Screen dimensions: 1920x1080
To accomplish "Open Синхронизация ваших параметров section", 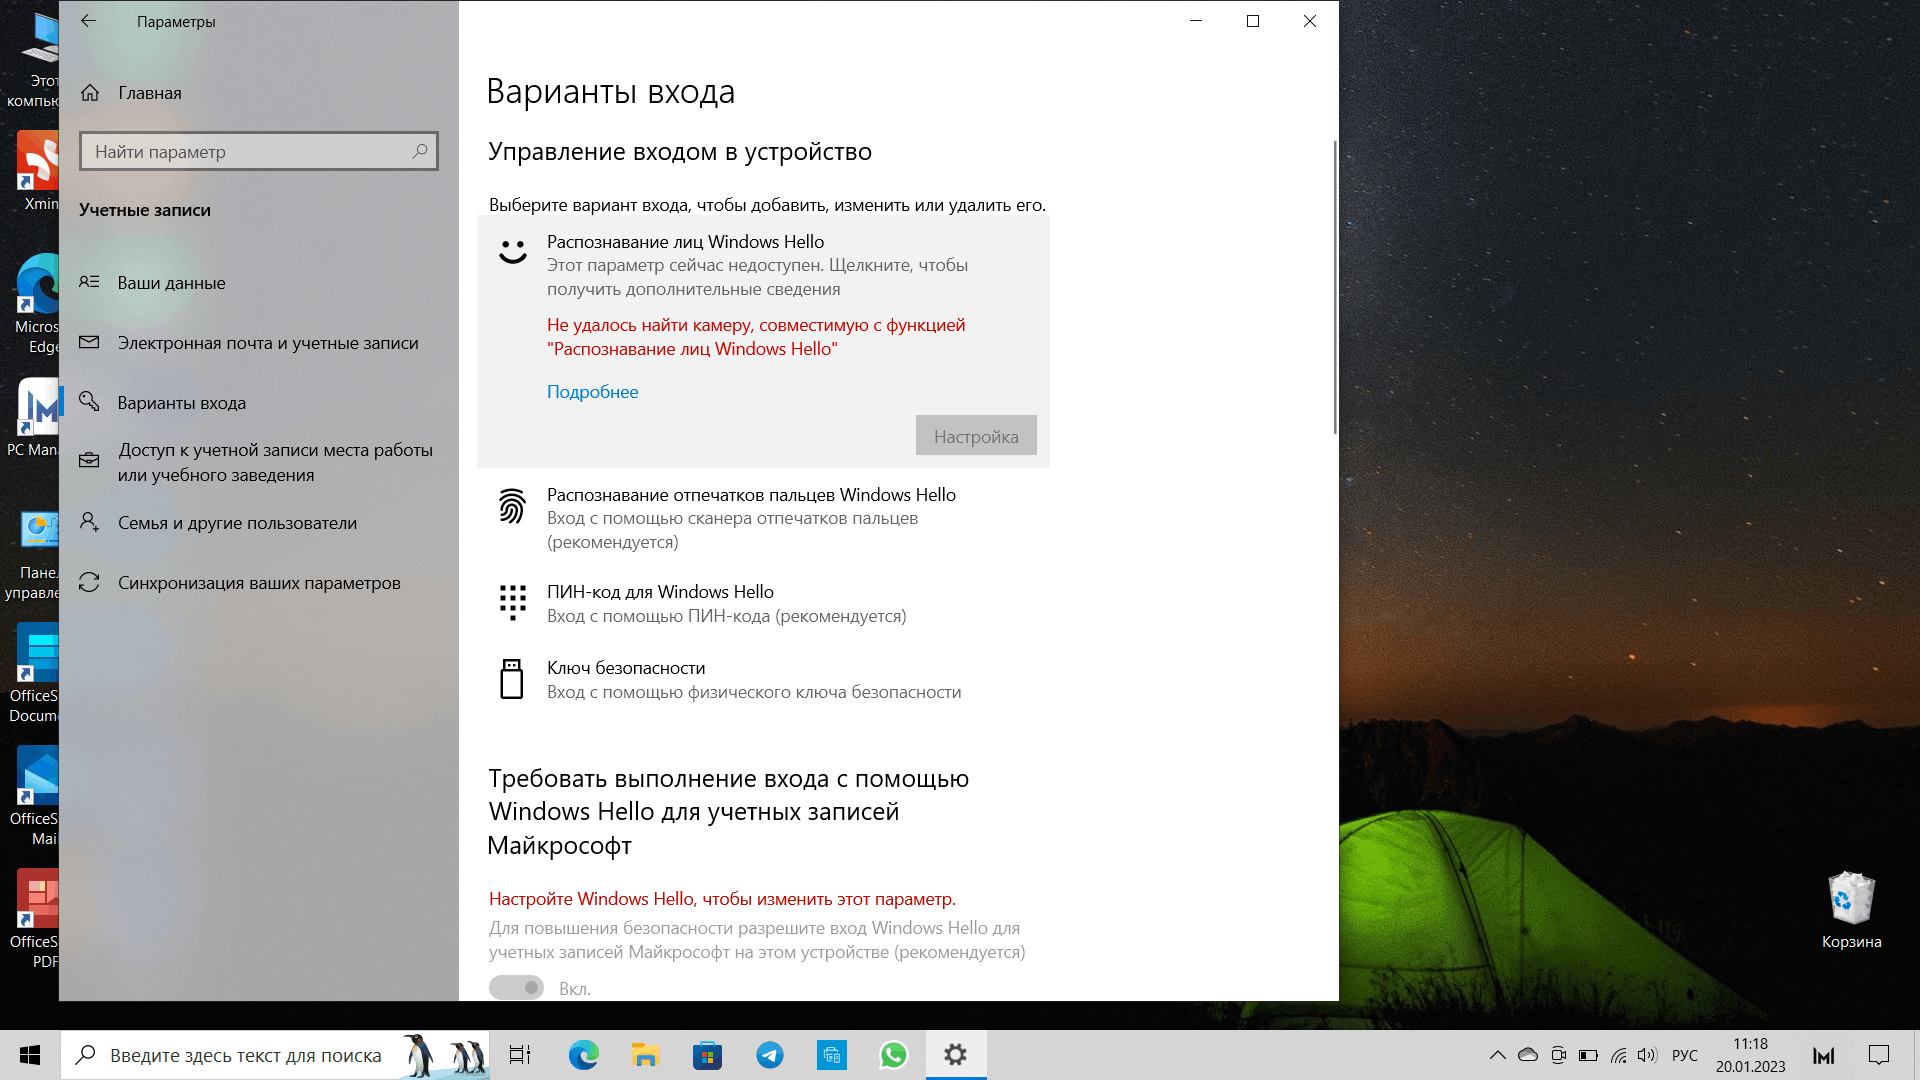I will (259, 583).
